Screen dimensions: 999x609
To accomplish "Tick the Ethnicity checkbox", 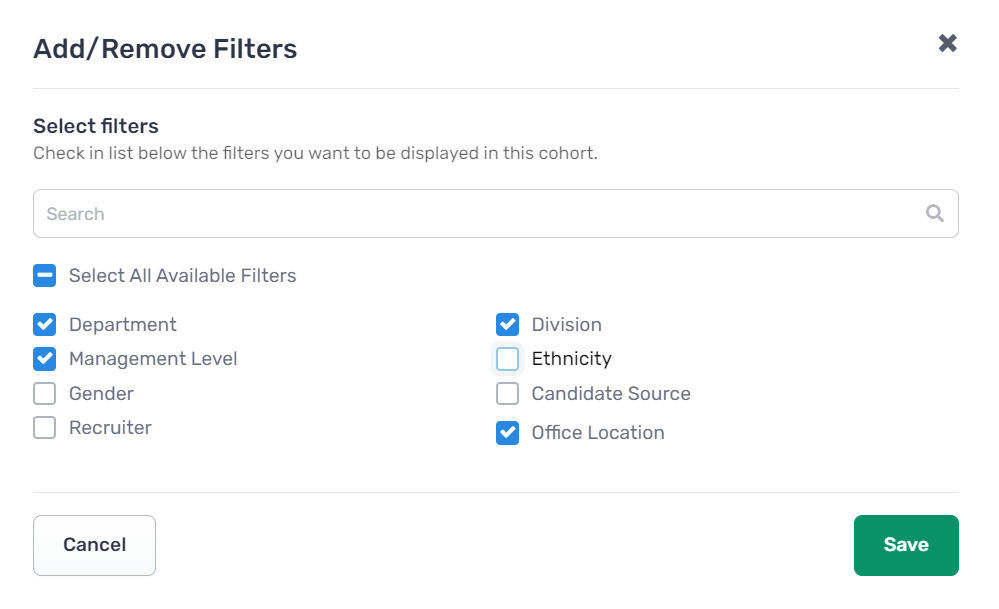I will [x=507, y=359].
